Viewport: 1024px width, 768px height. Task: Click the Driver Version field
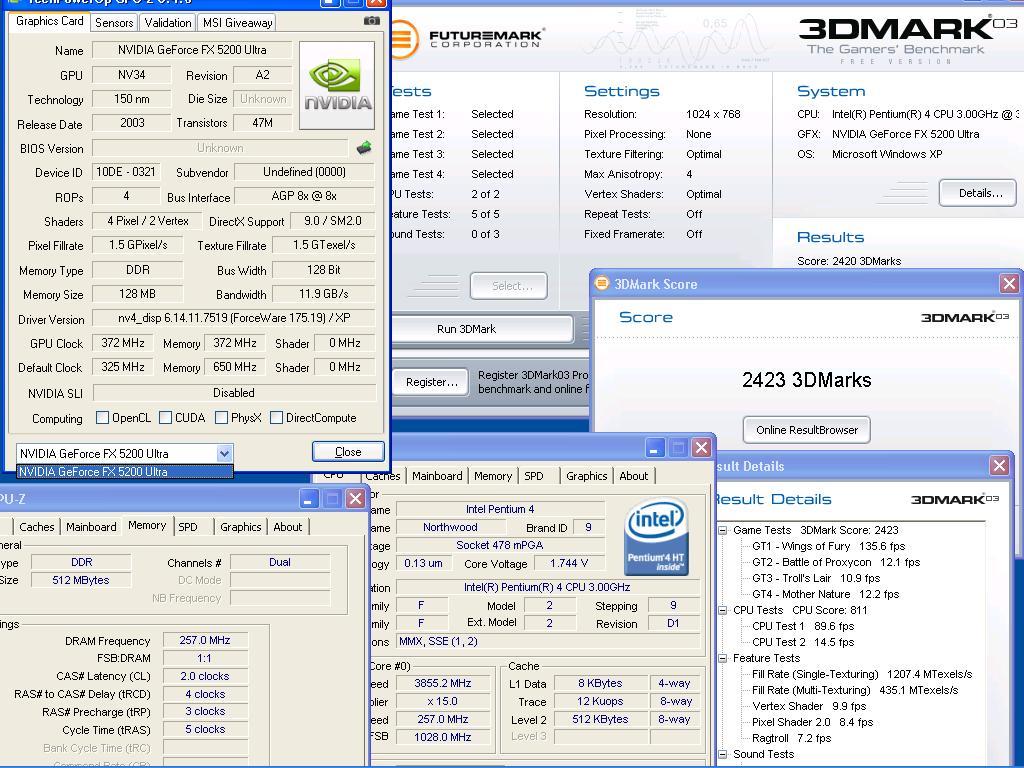coord(234,318)
